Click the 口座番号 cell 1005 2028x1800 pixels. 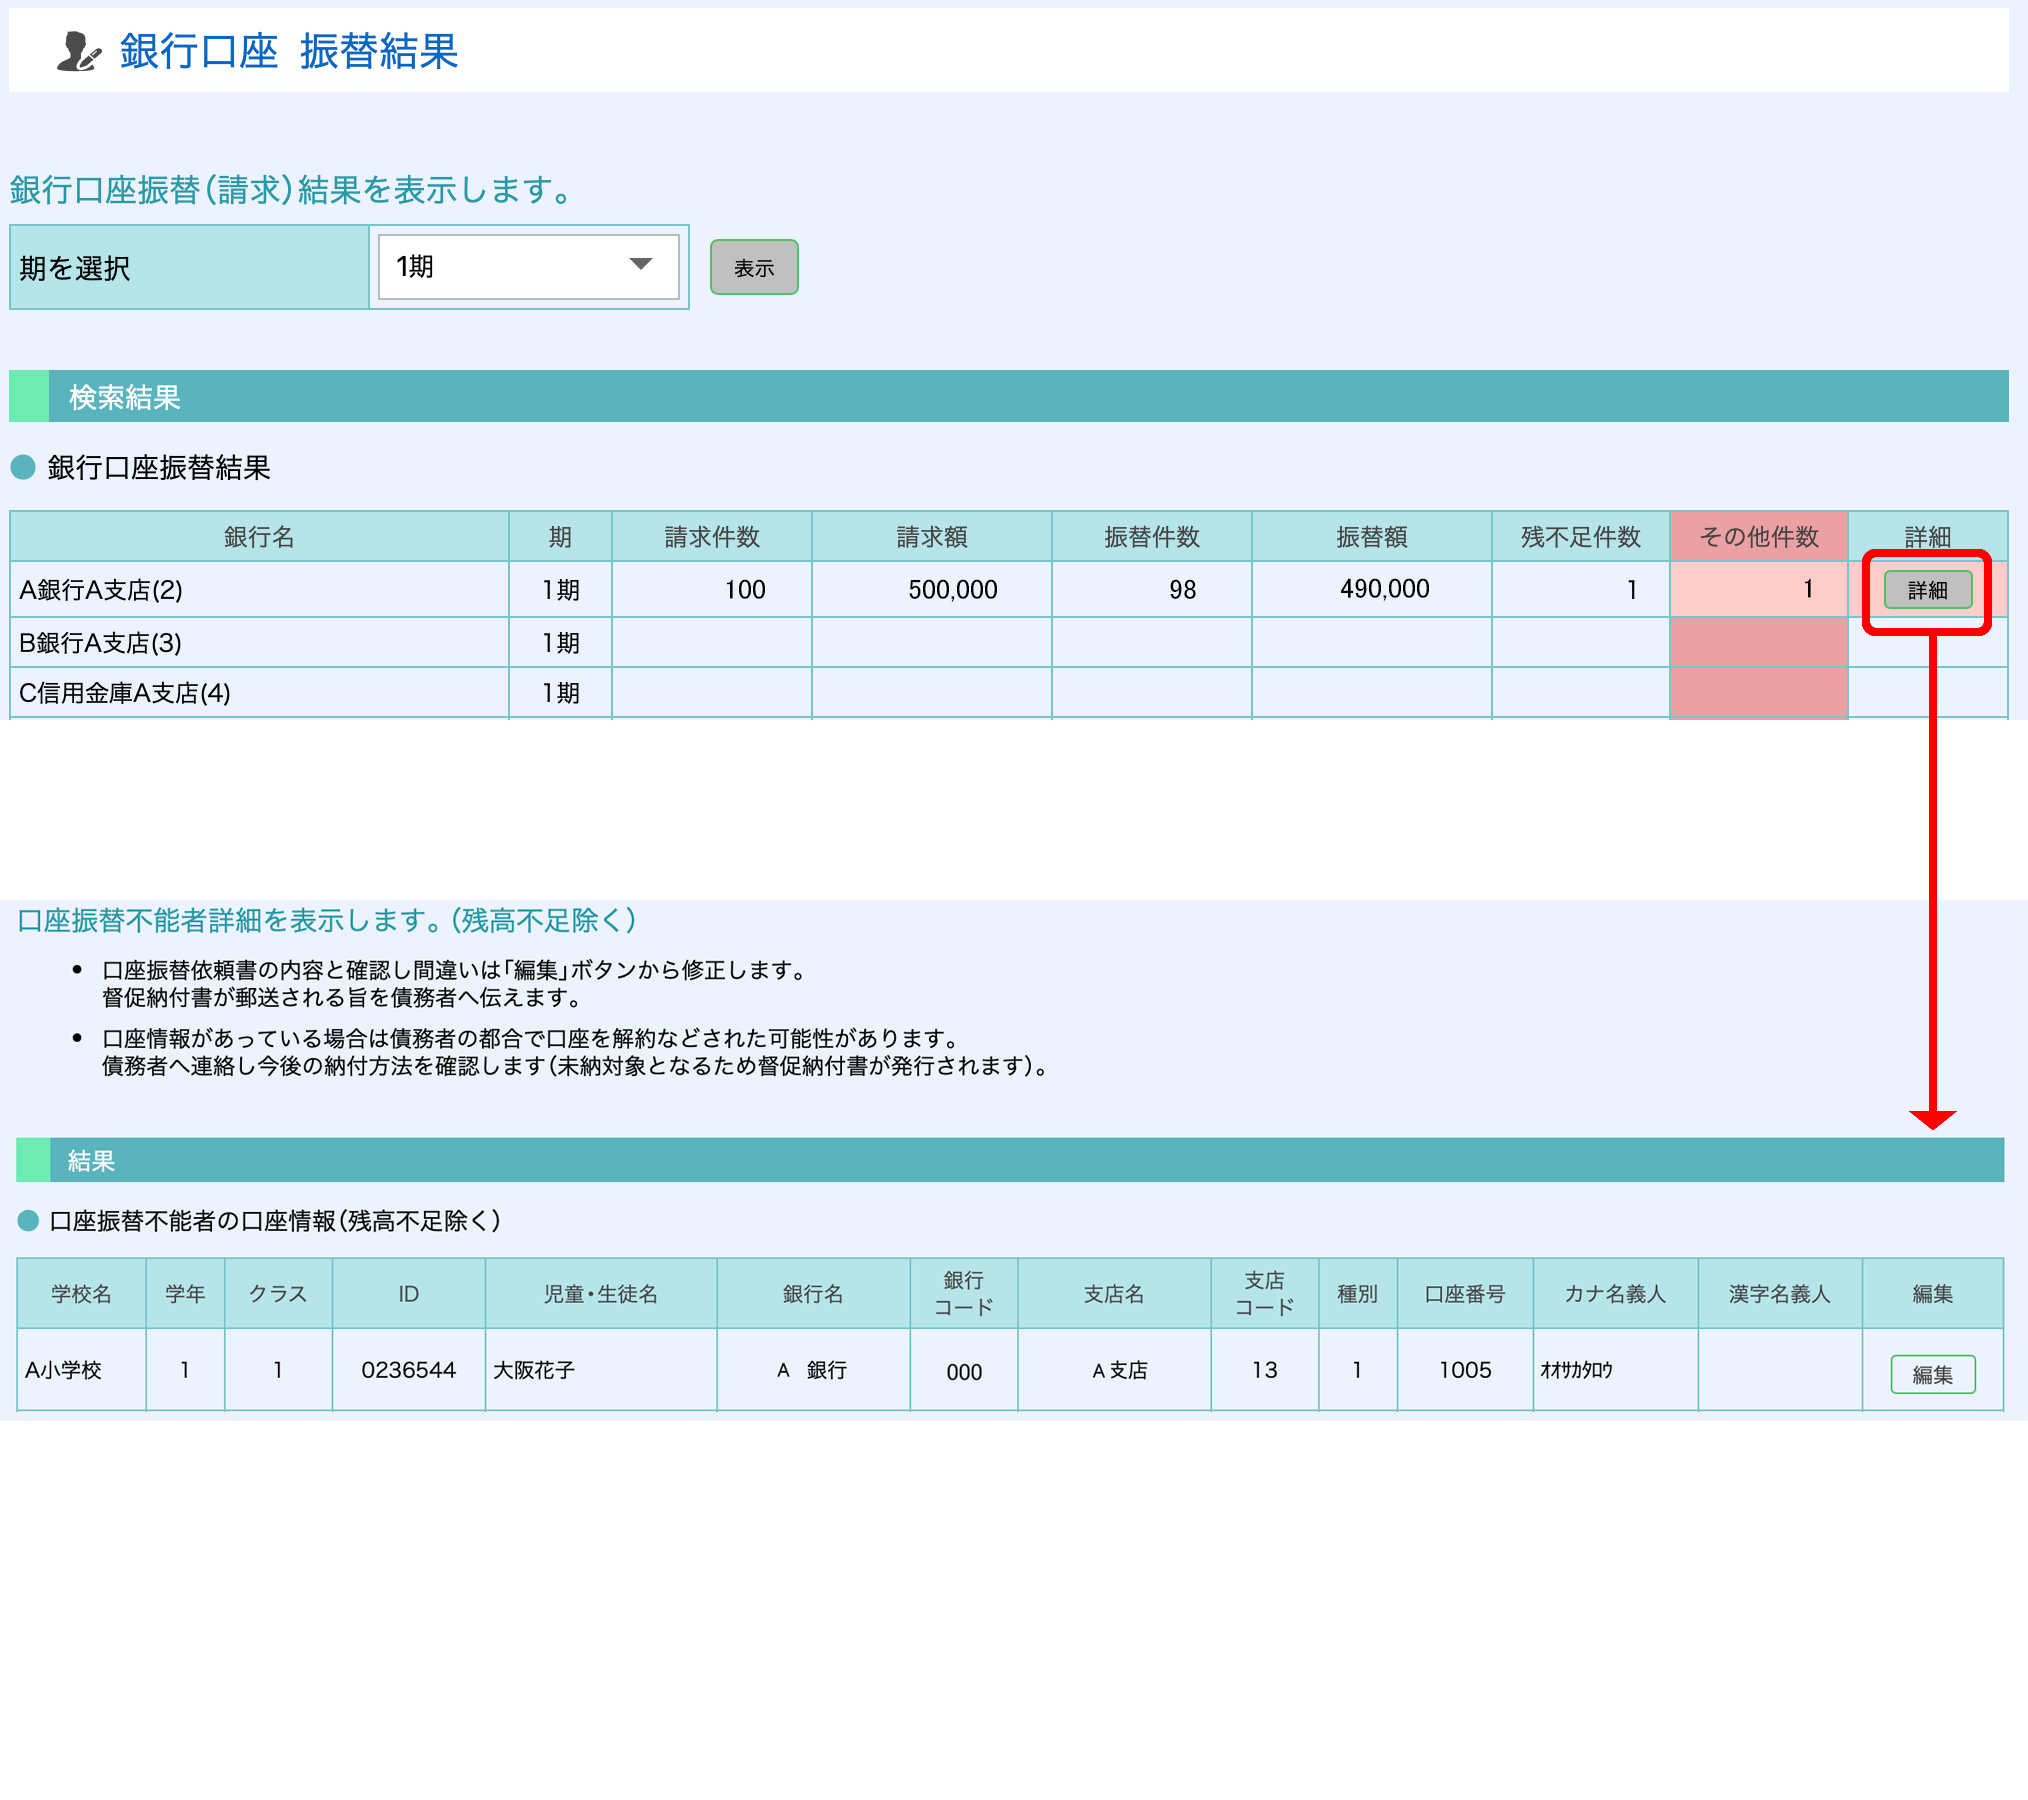click(x=1464, y=1370)
